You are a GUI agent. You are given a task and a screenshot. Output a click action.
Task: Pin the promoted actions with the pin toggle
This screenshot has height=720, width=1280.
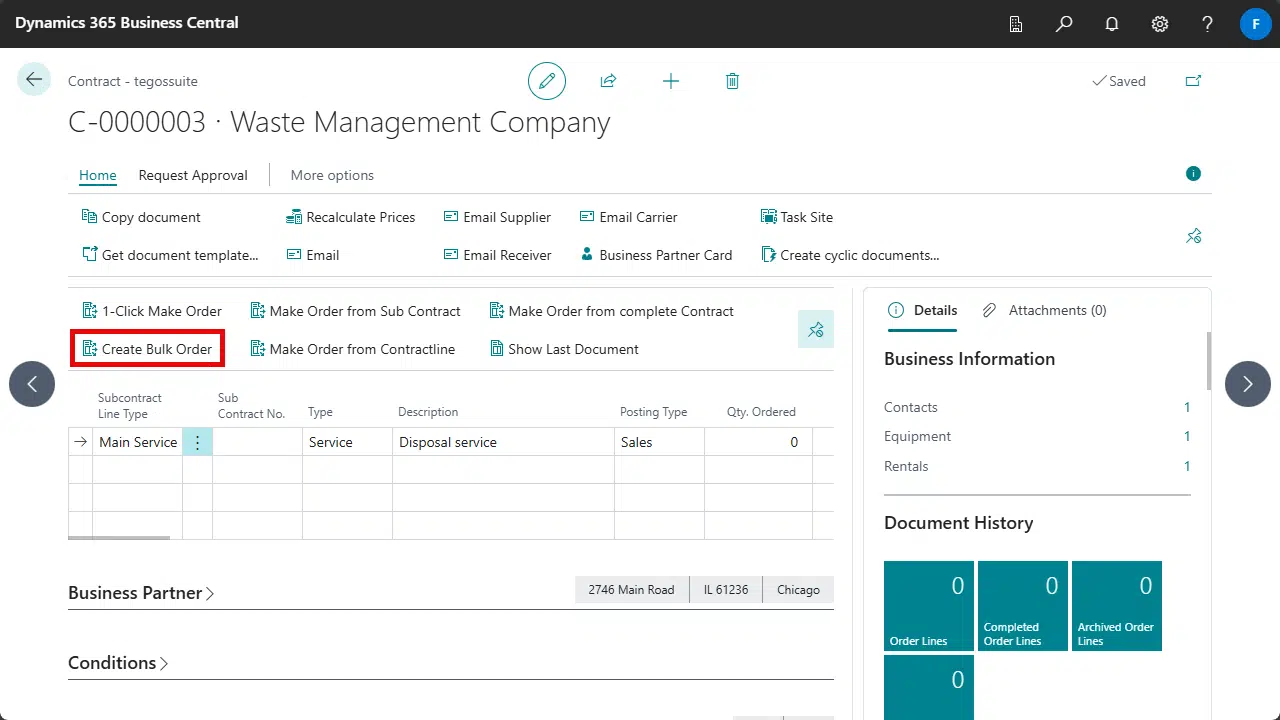pos(1193,236)
